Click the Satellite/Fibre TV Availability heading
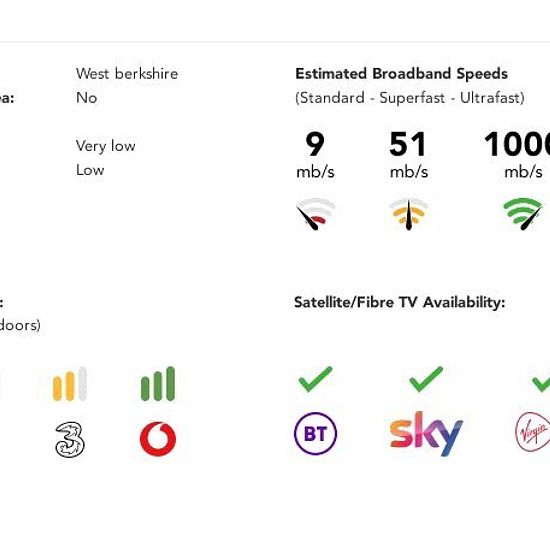The image size is (550, 550). (x=400, y=302)
